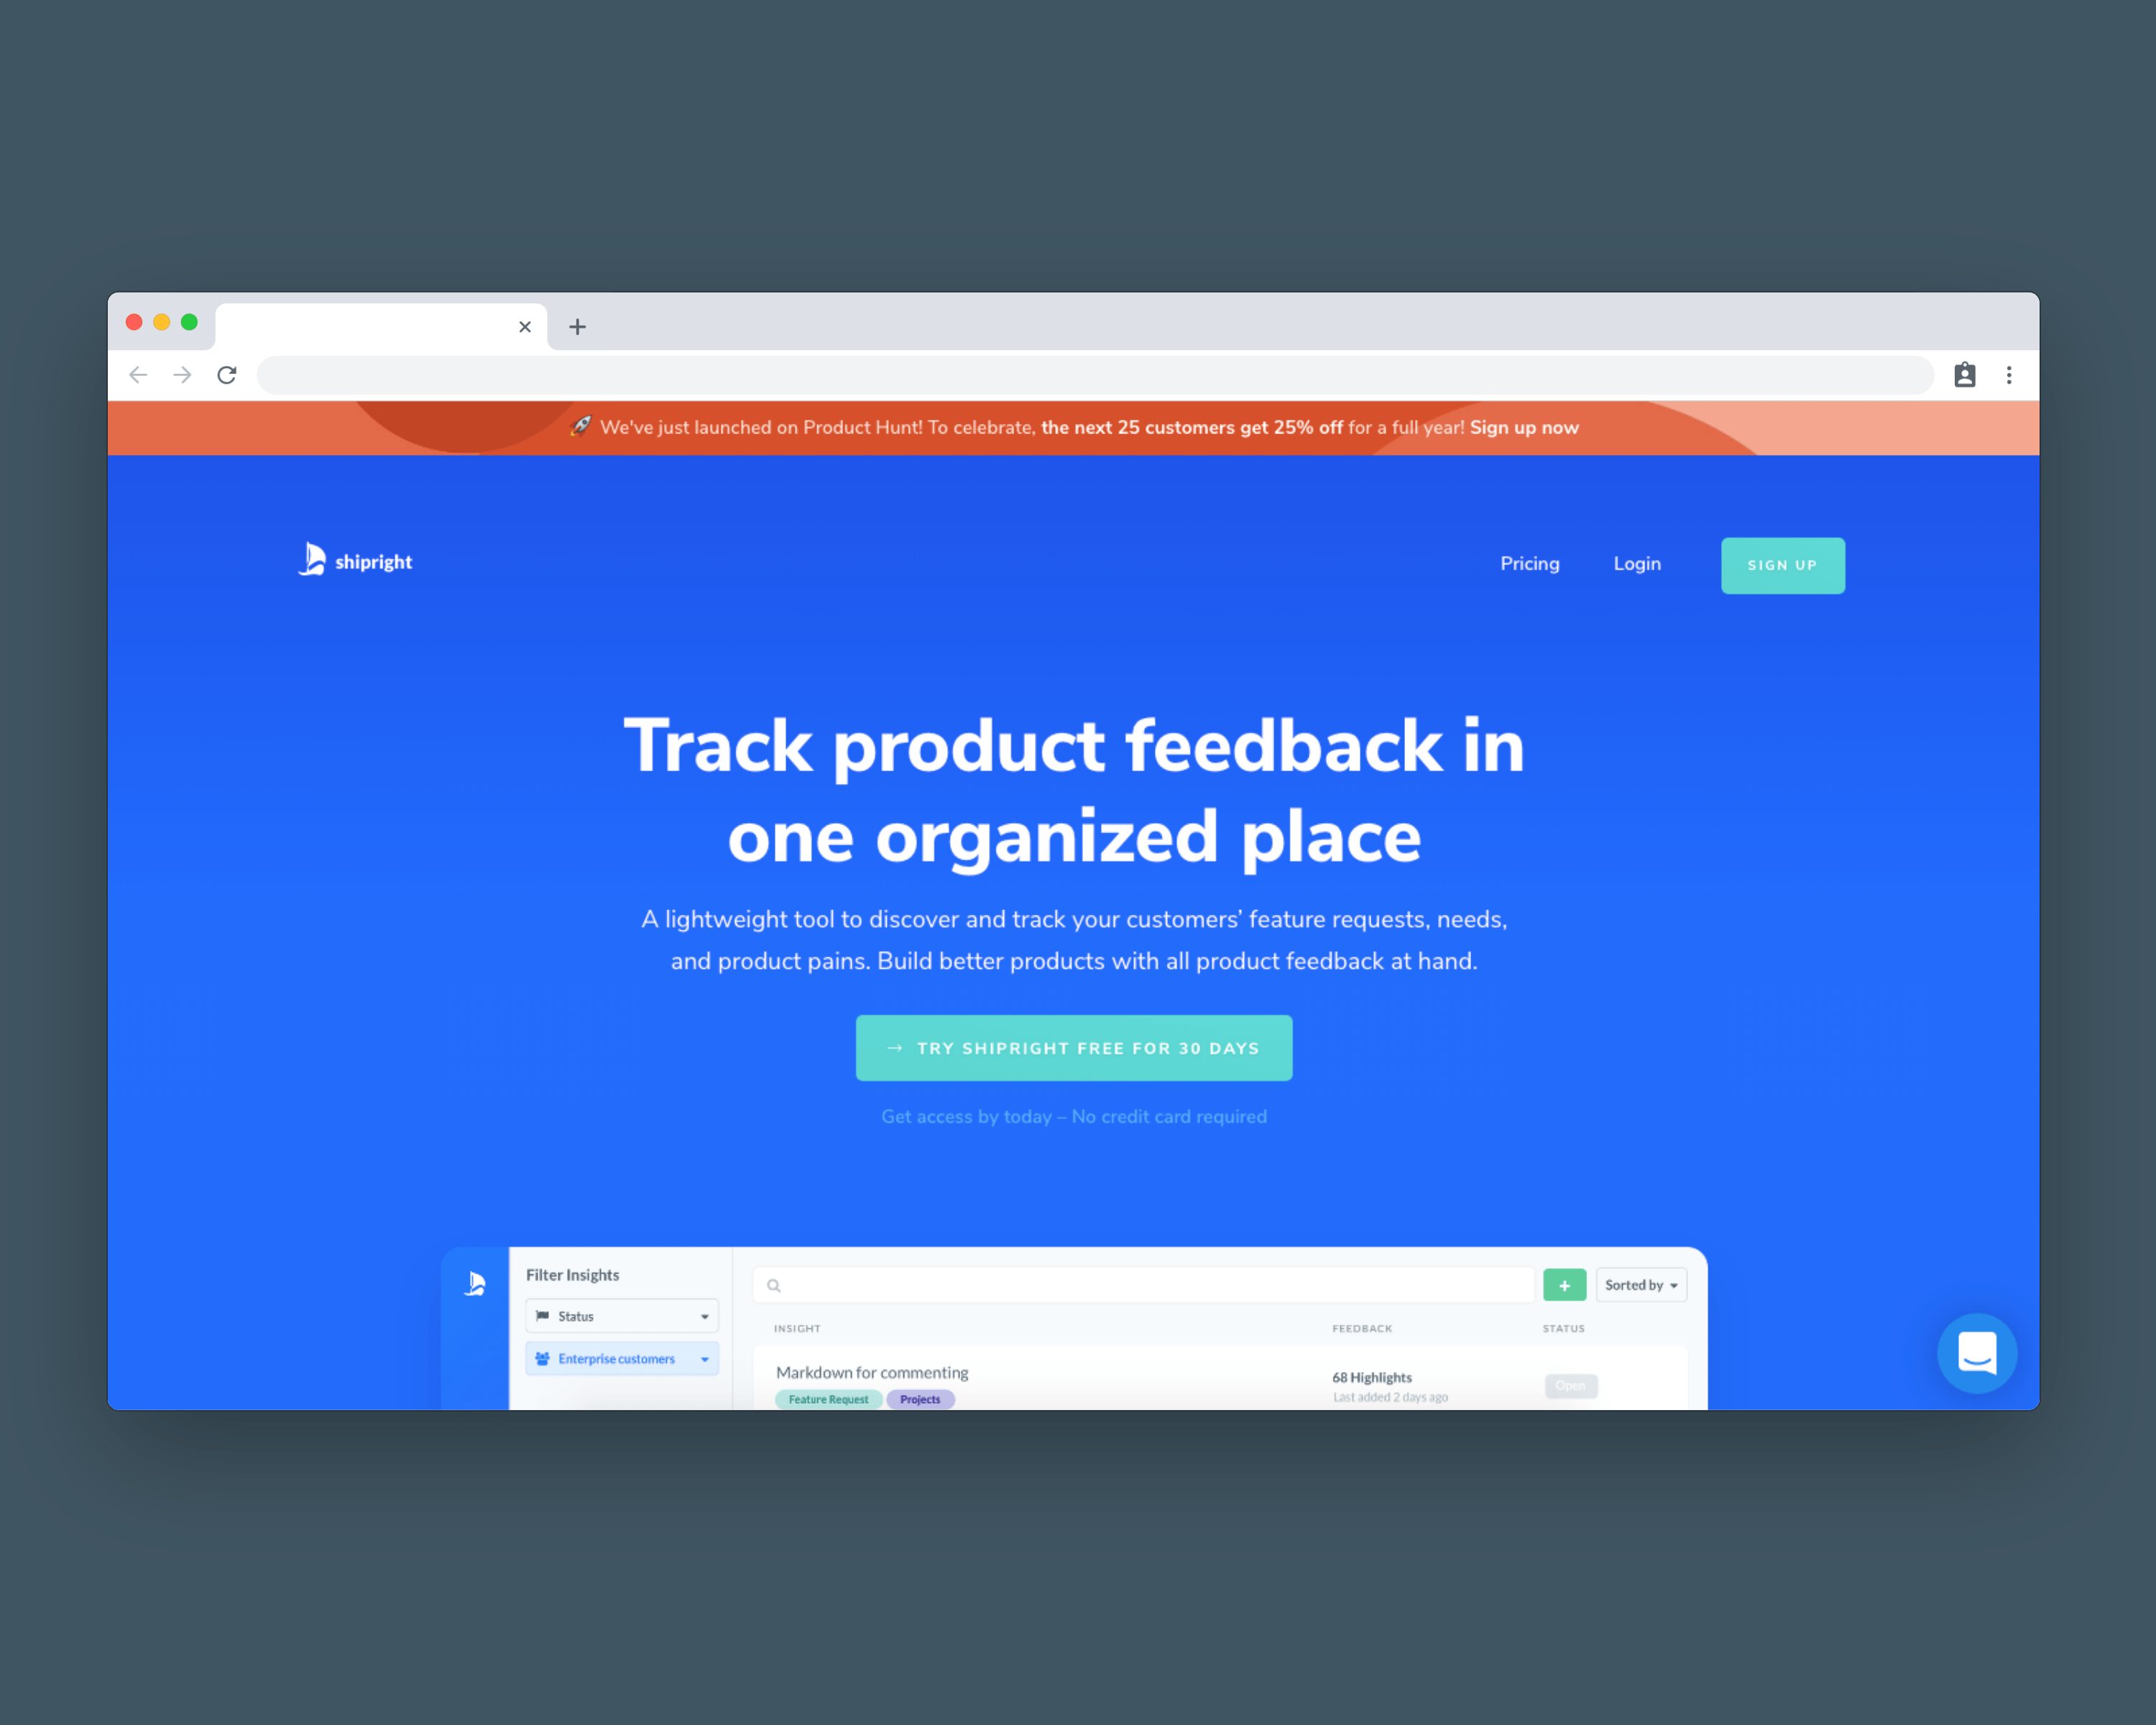This screenshot has width=2156, height=1725.
Task: Click the browser menu (three dots) icon
Action: pos(2008,372)
